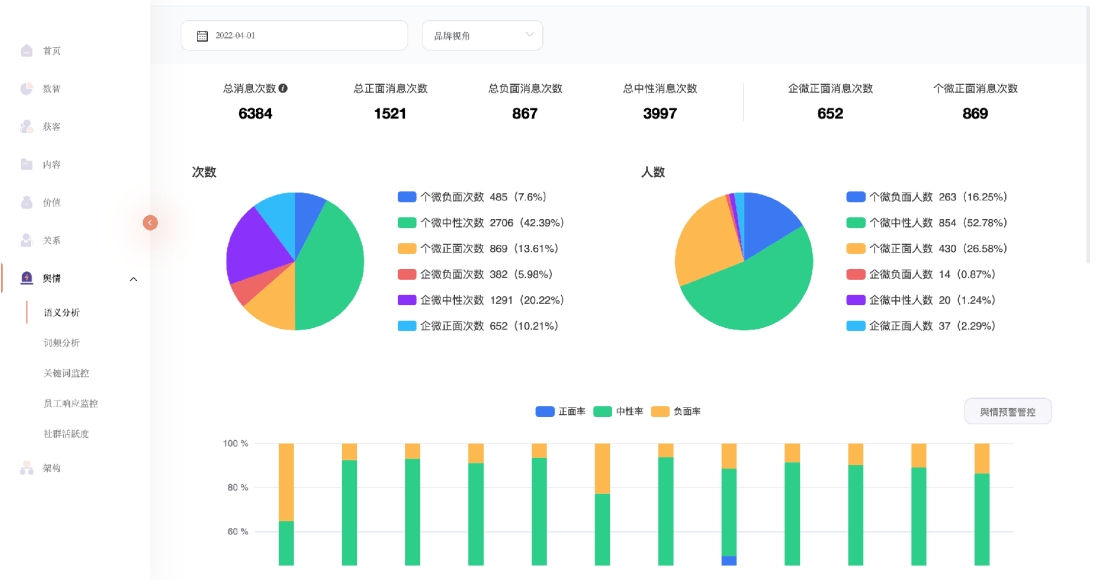Click the 60 % axis label
Screen dimensions: 1100x586
coord(237,532)
